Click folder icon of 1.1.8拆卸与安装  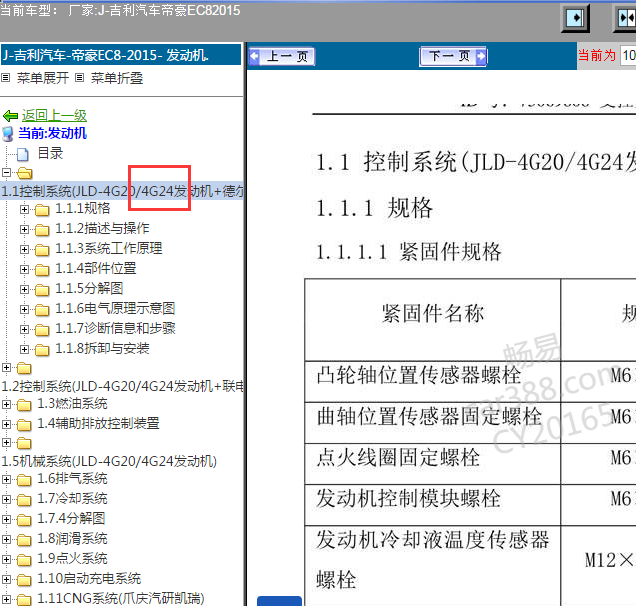pyautogui.click(x=42, y=349)
